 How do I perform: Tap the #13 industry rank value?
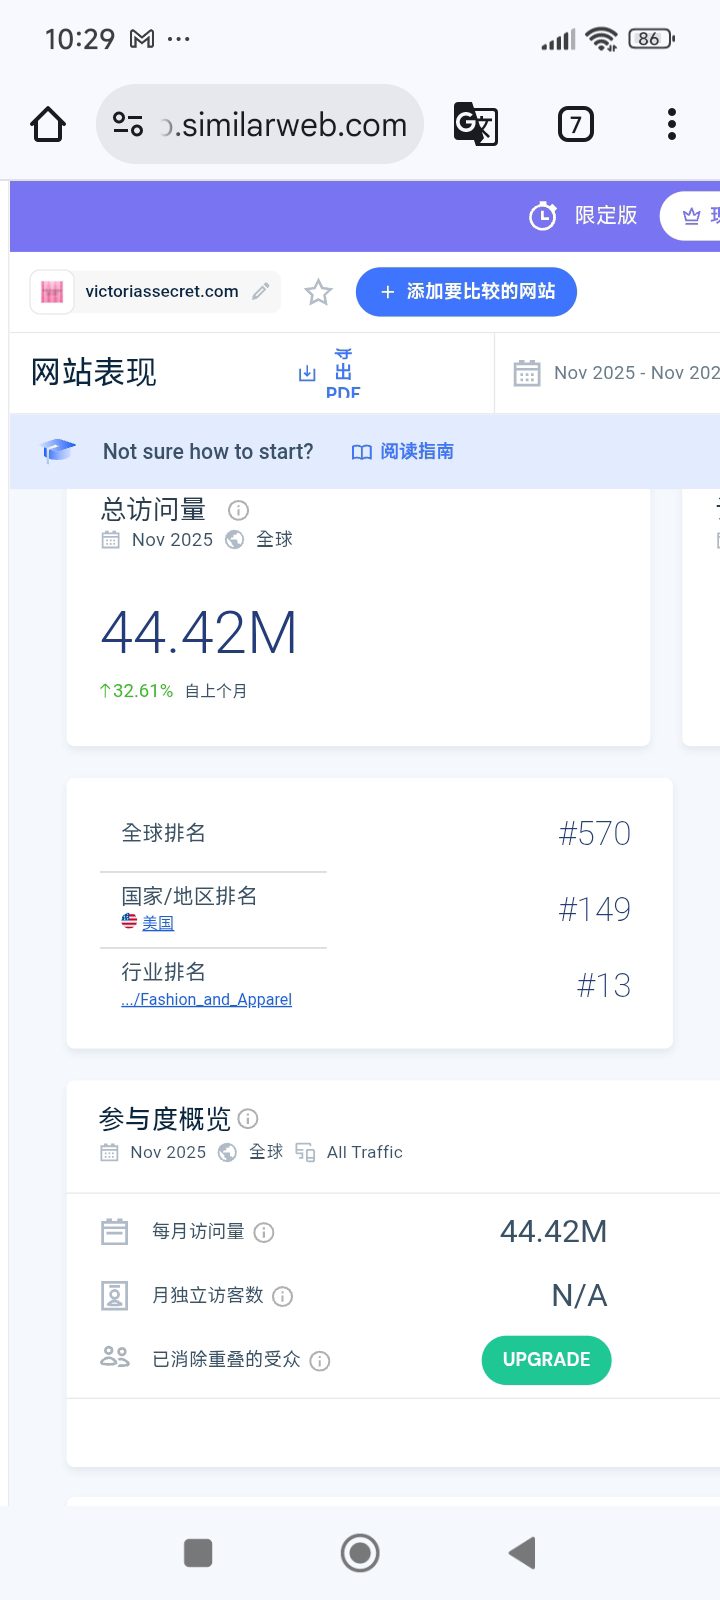pyautogui.click(x=604, y=986)
